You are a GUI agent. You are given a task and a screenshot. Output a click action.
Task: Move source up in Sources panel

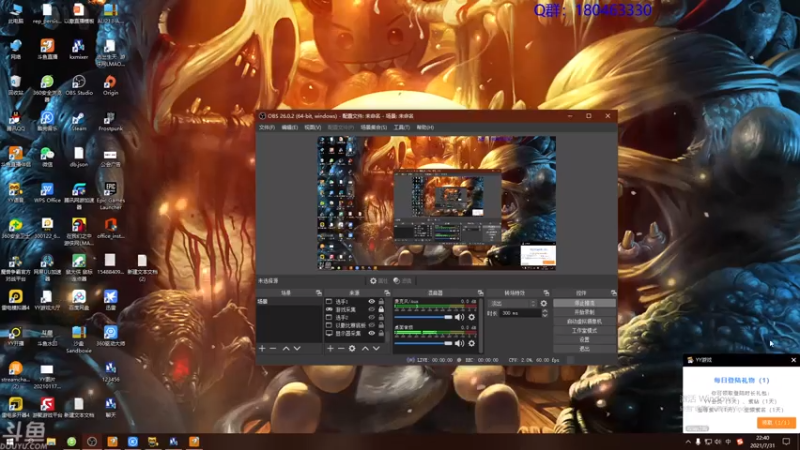click(x=365, y=348)
